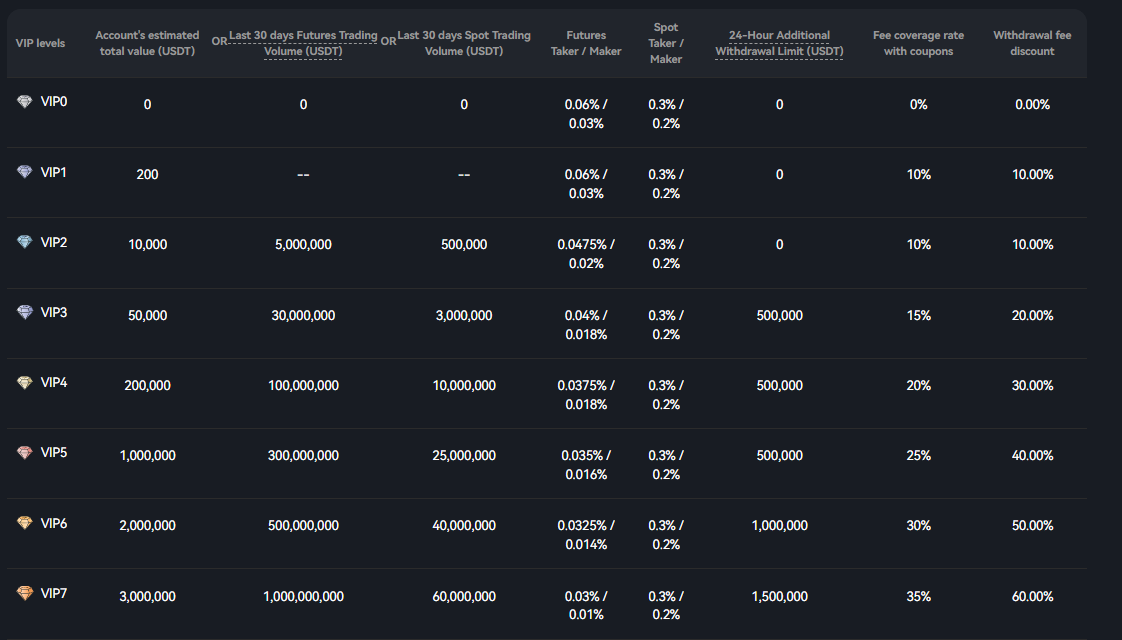This screenshot has width=1122, height=640.
Task: Select the VIP levels column header
Action: click(x=40, y=43)
